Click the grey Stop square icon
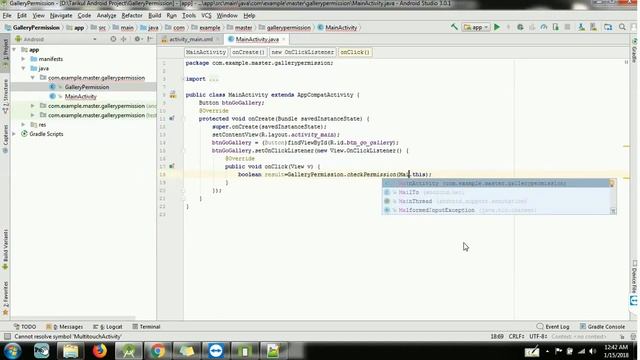The image size is (640, 360). (x=567, y=27)
